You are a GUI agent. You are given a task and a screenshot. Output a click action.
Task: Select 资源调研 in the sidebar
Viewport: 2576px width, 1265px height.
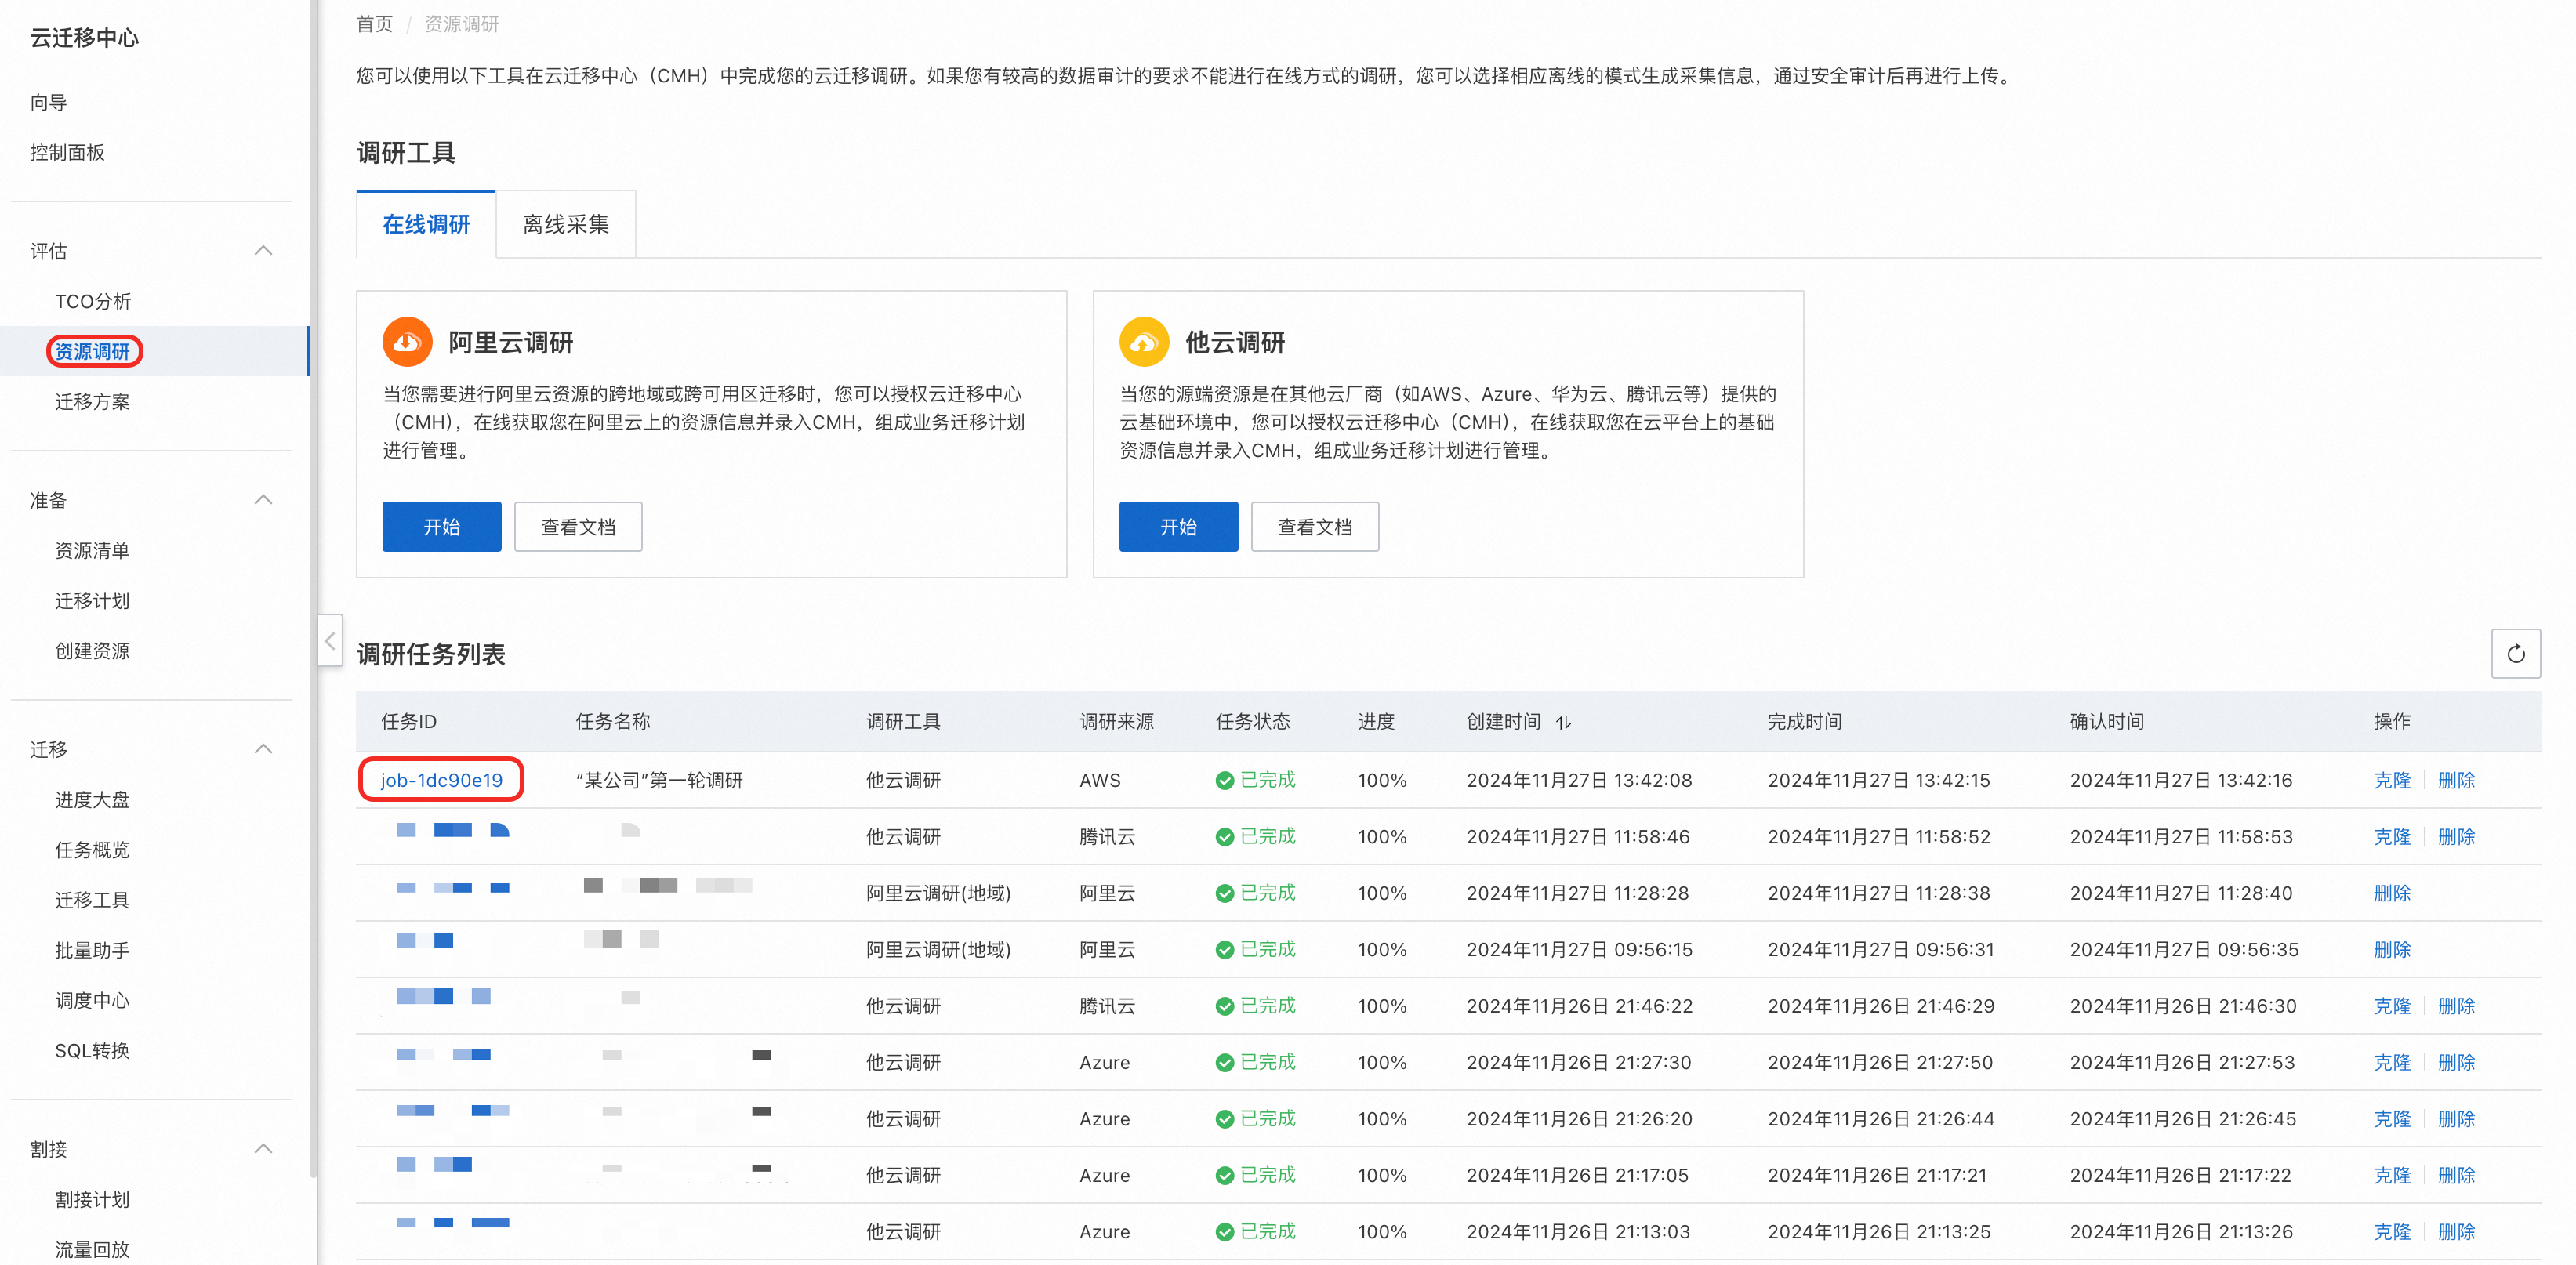coord(93,351)
